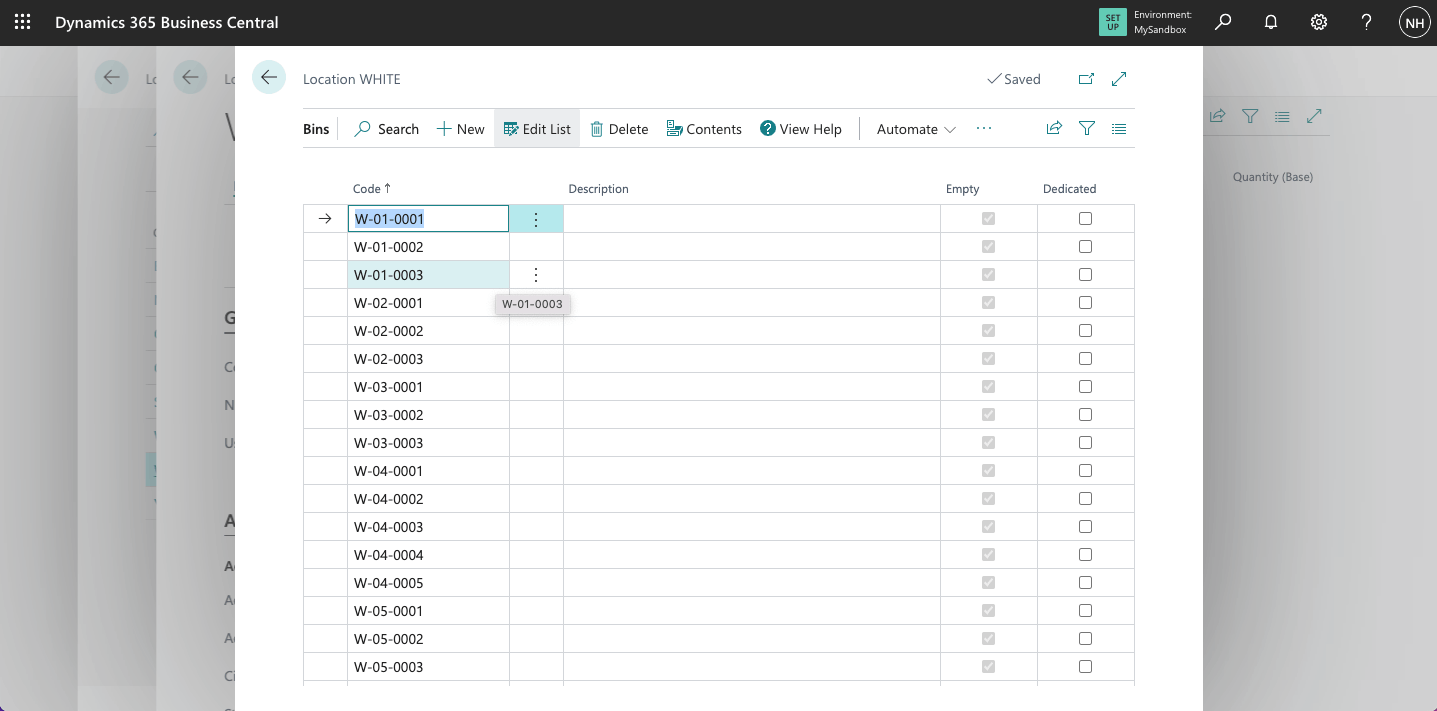Open the notifications bell
1437x711 pixels.
tap(1271, 22)
